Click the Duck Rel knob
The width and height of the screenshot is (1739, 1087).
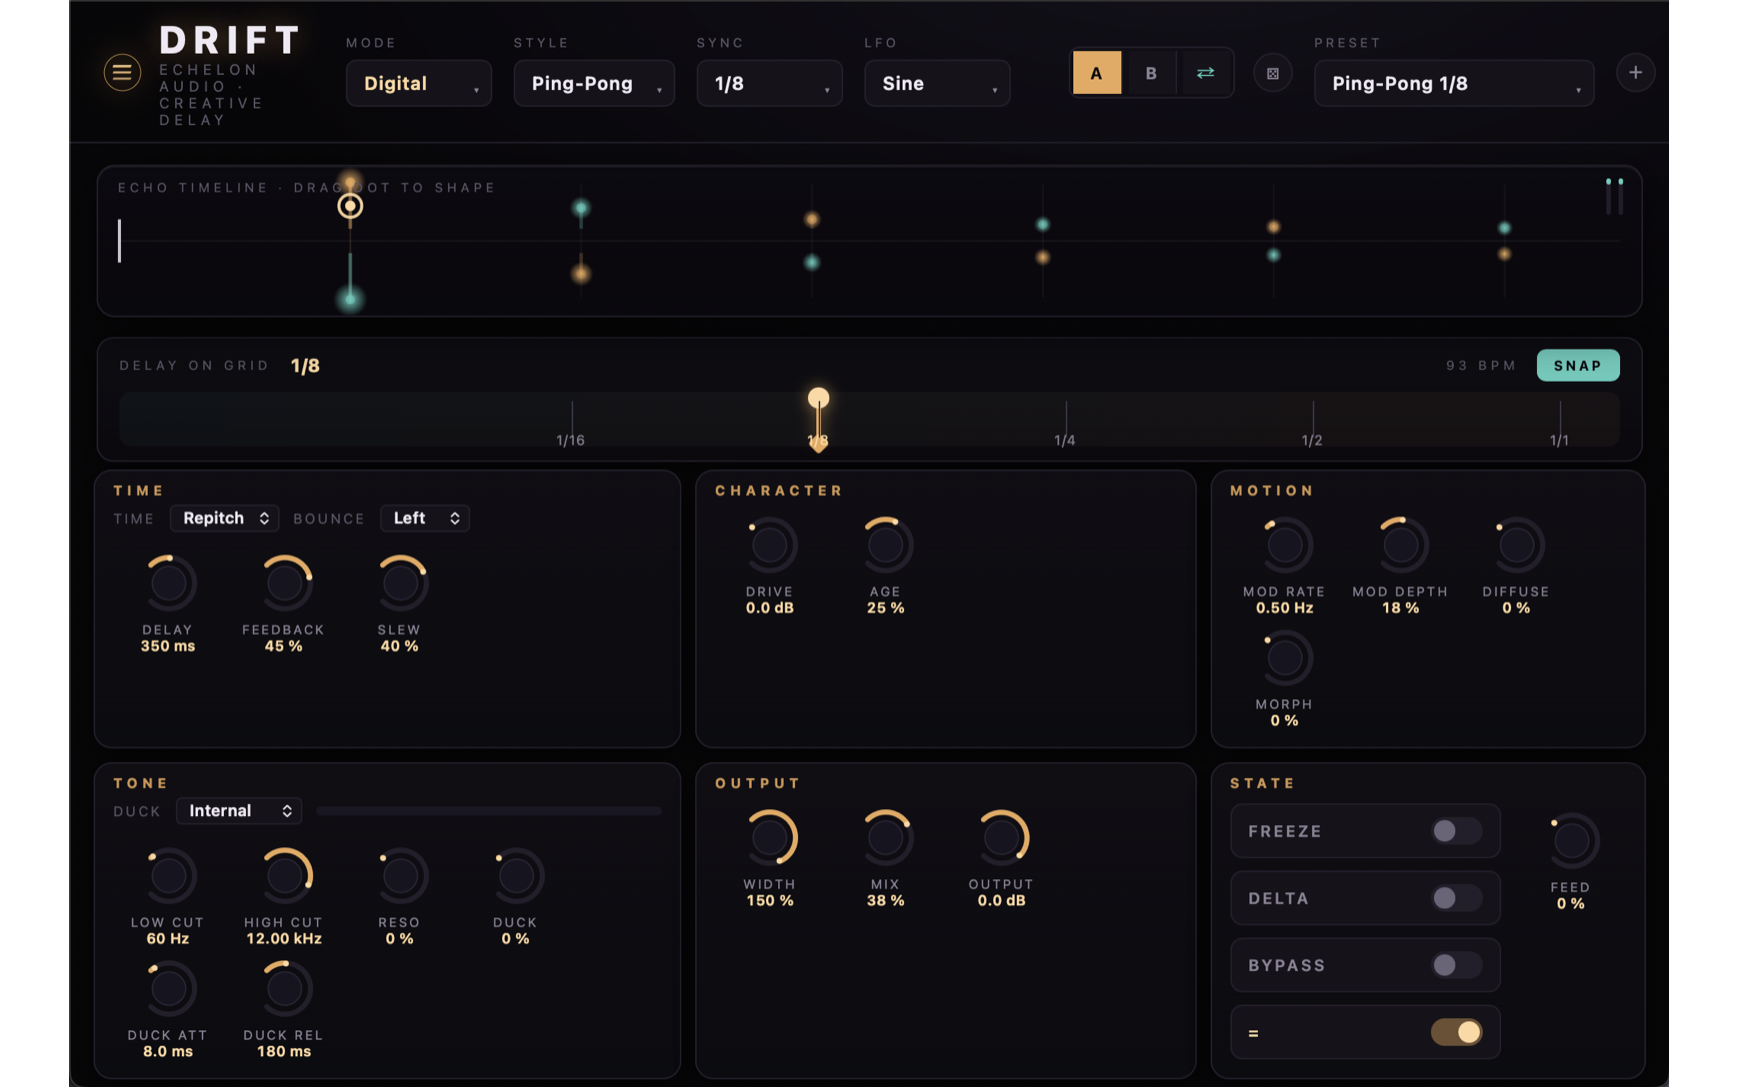click(284, 989)
